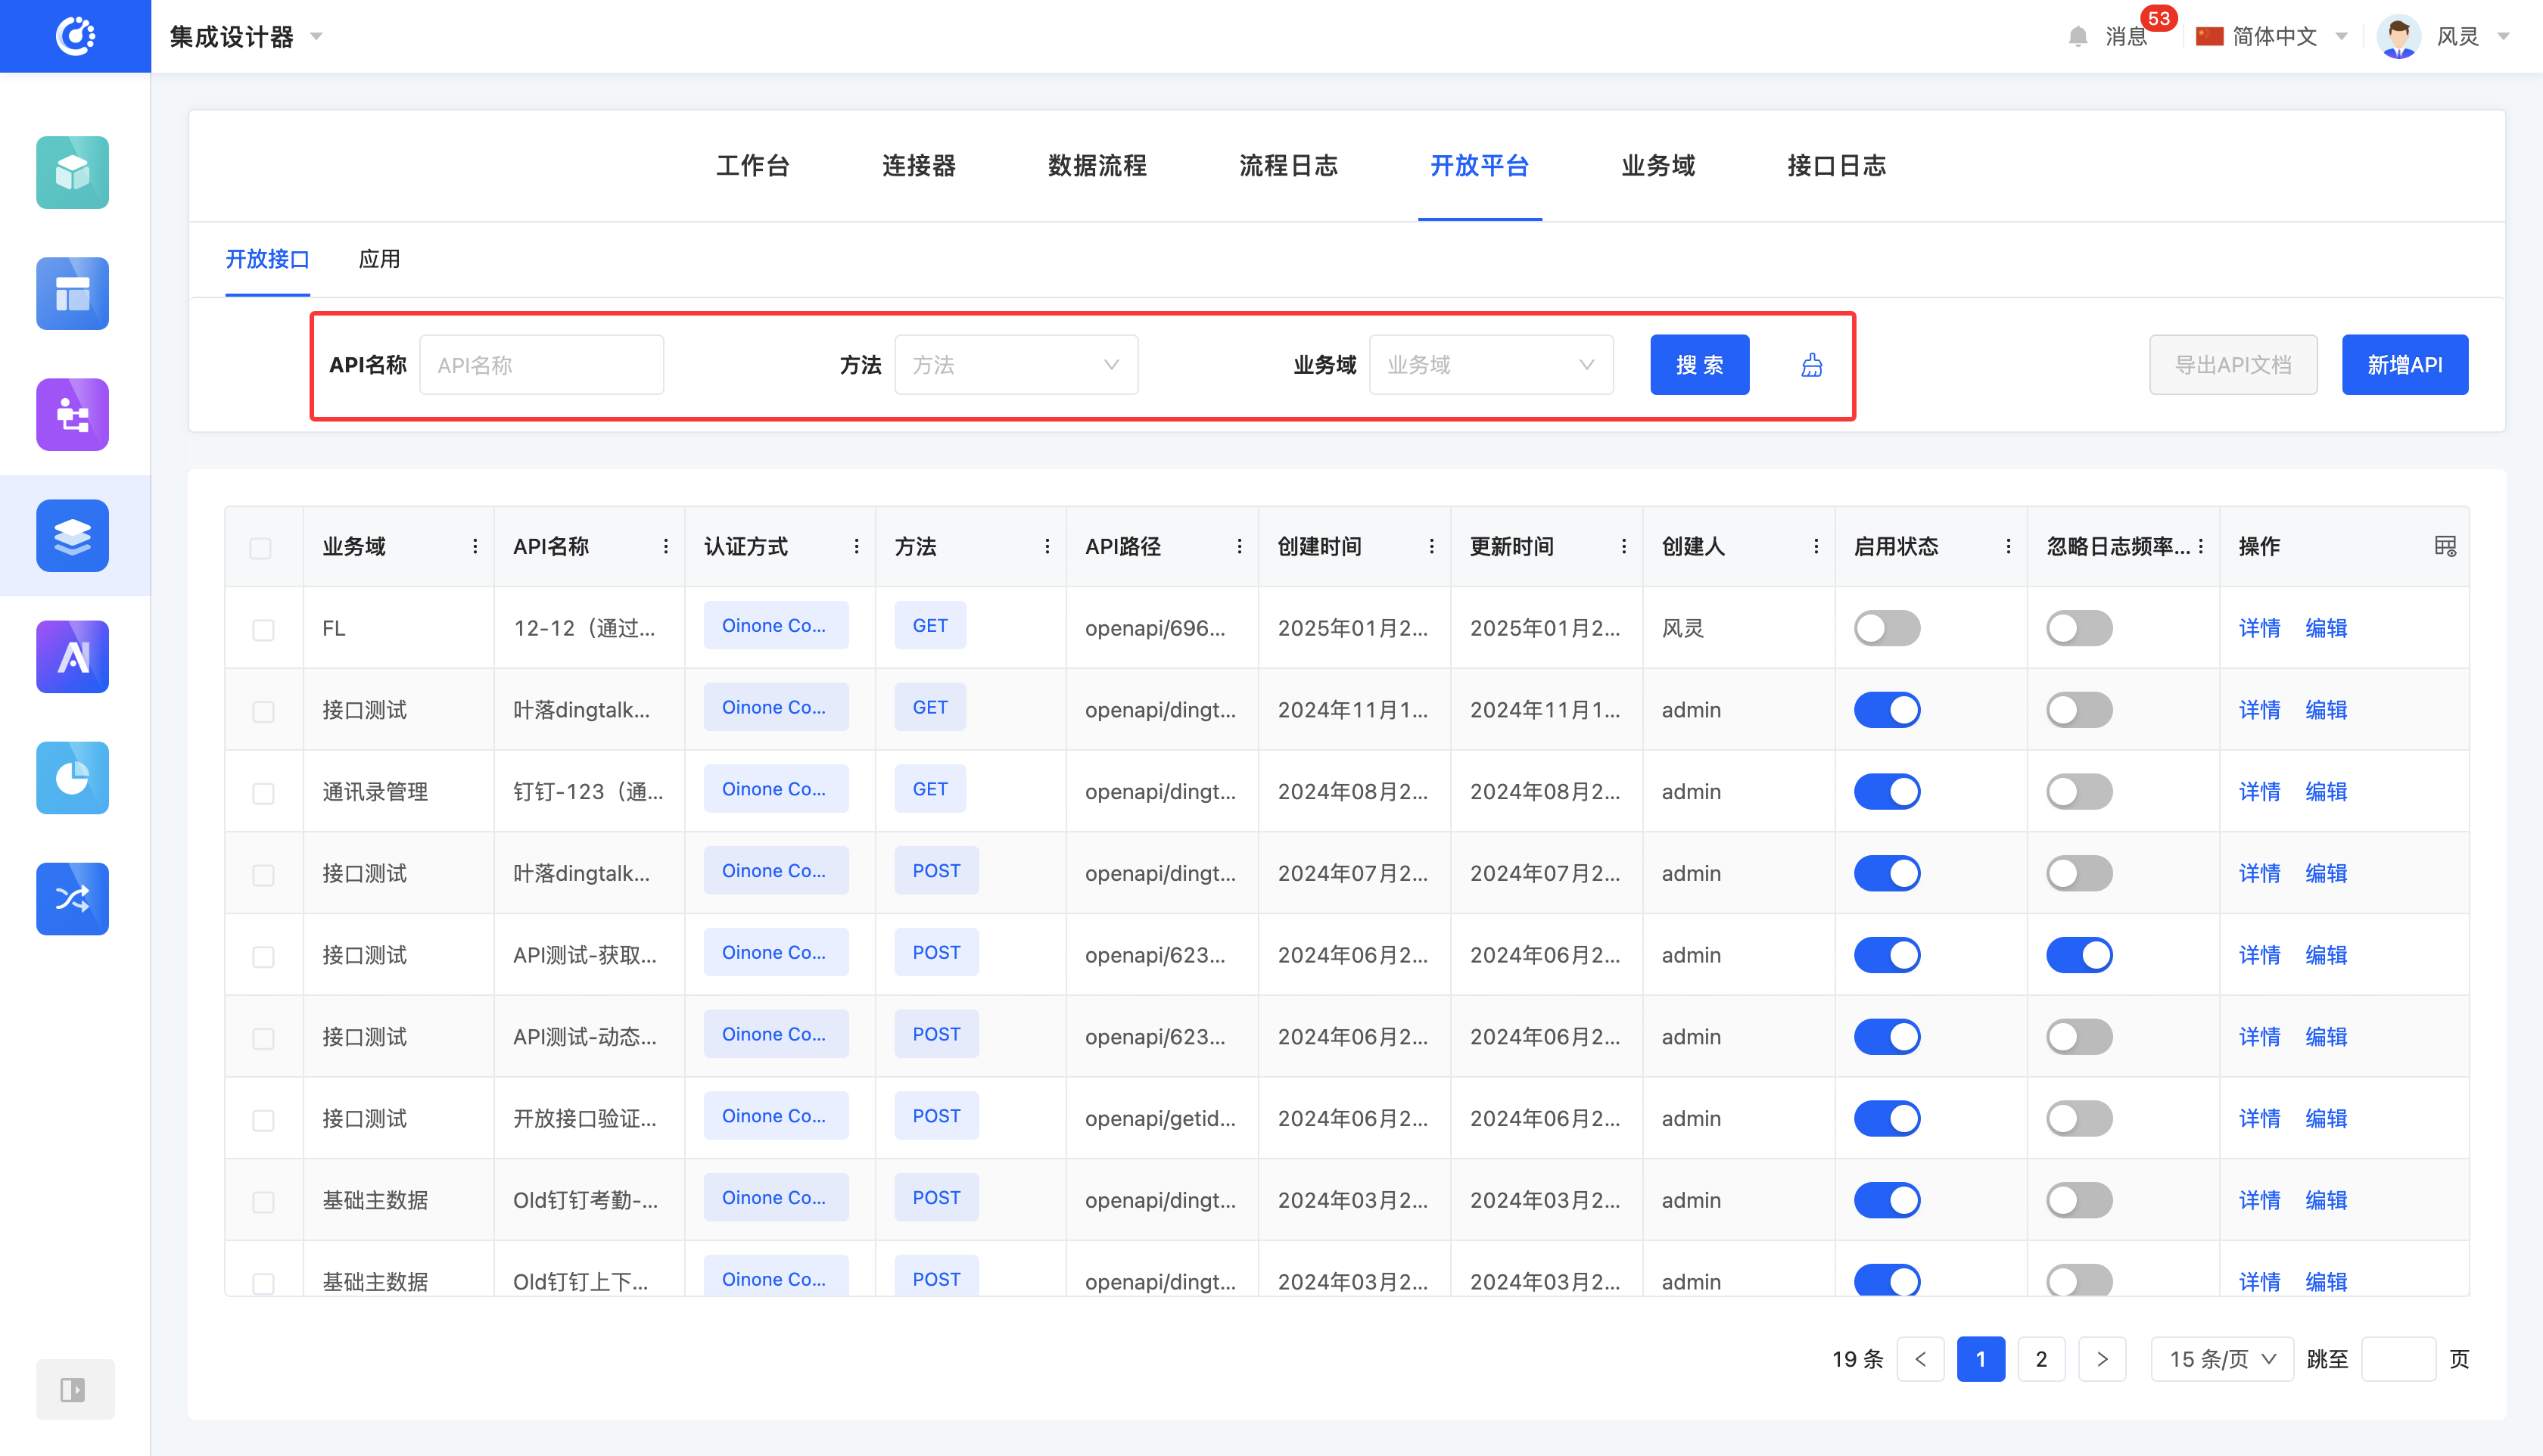Open the 15 条/页 page size dropdown
2543x1456 pixels.
click(2221, 1359)
